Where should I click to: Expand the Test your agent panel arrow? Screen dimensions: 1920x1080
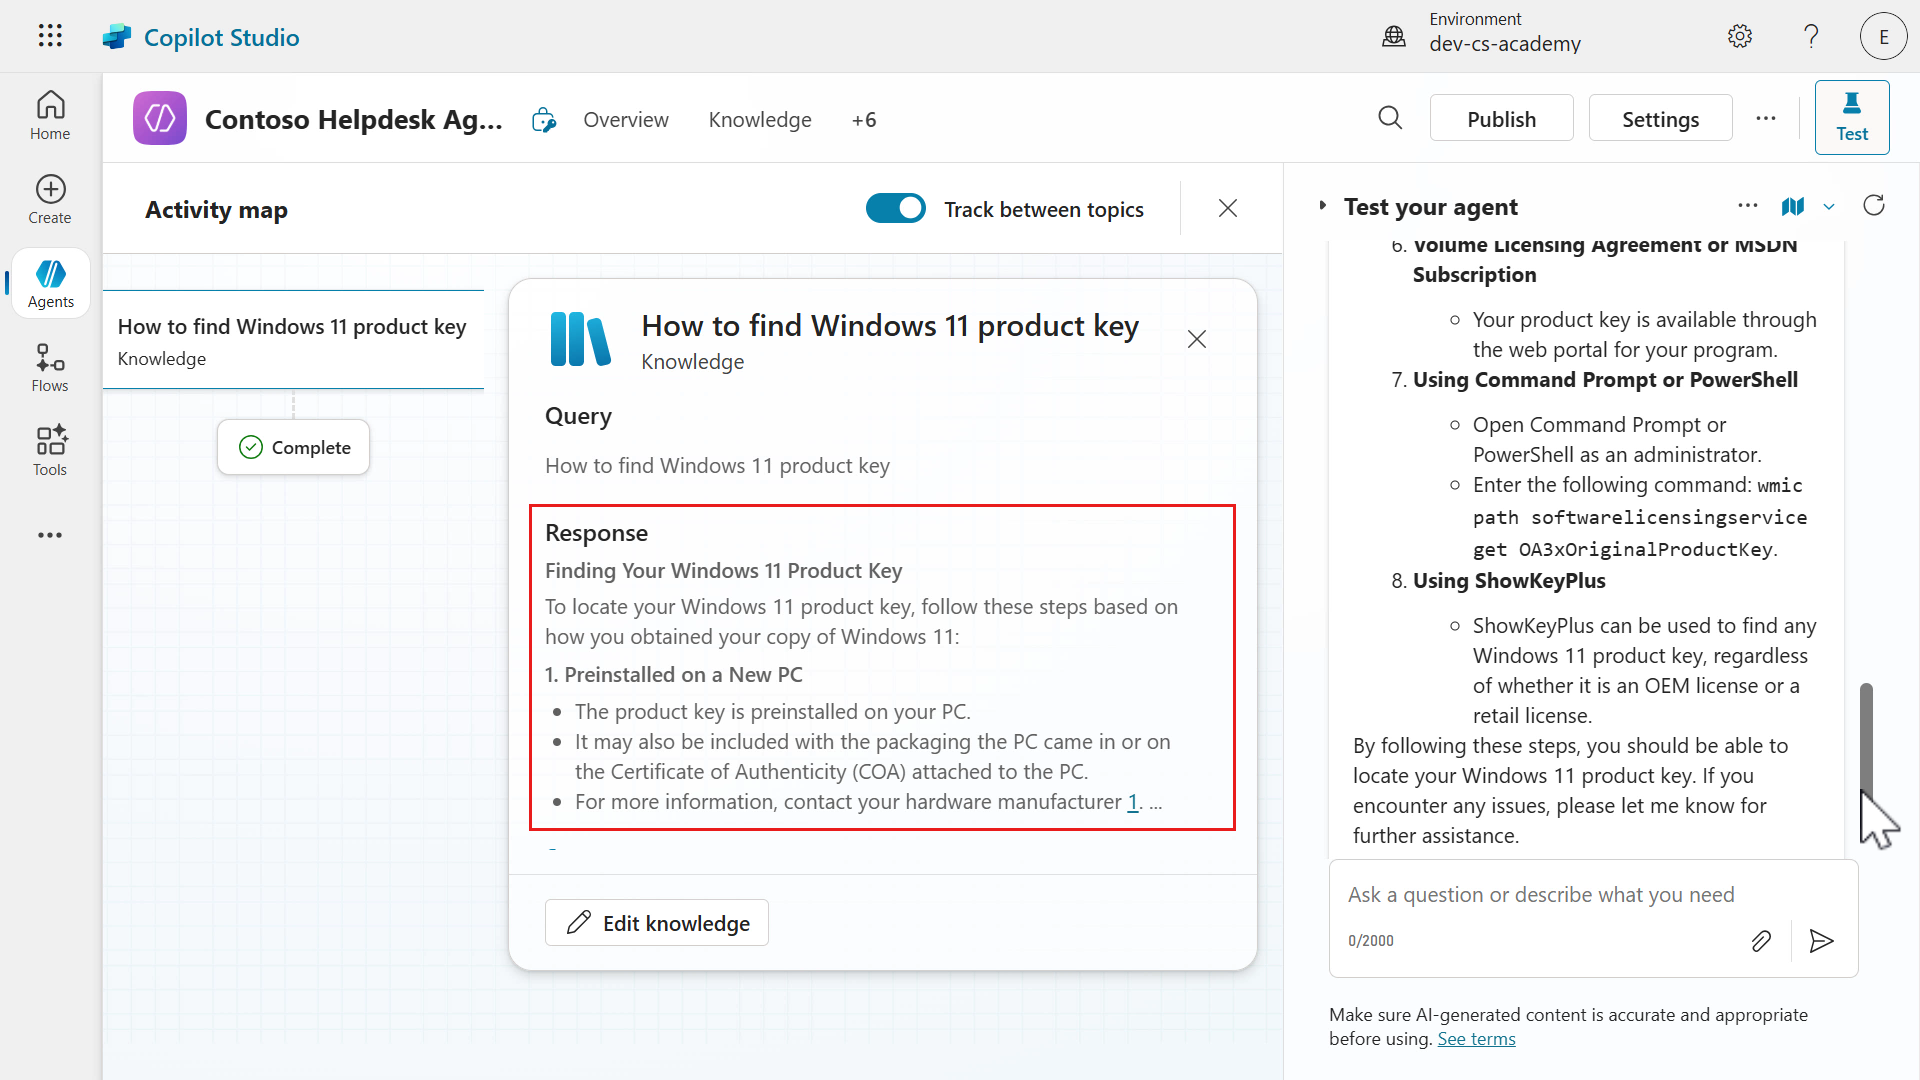[x=1322, y=206]
